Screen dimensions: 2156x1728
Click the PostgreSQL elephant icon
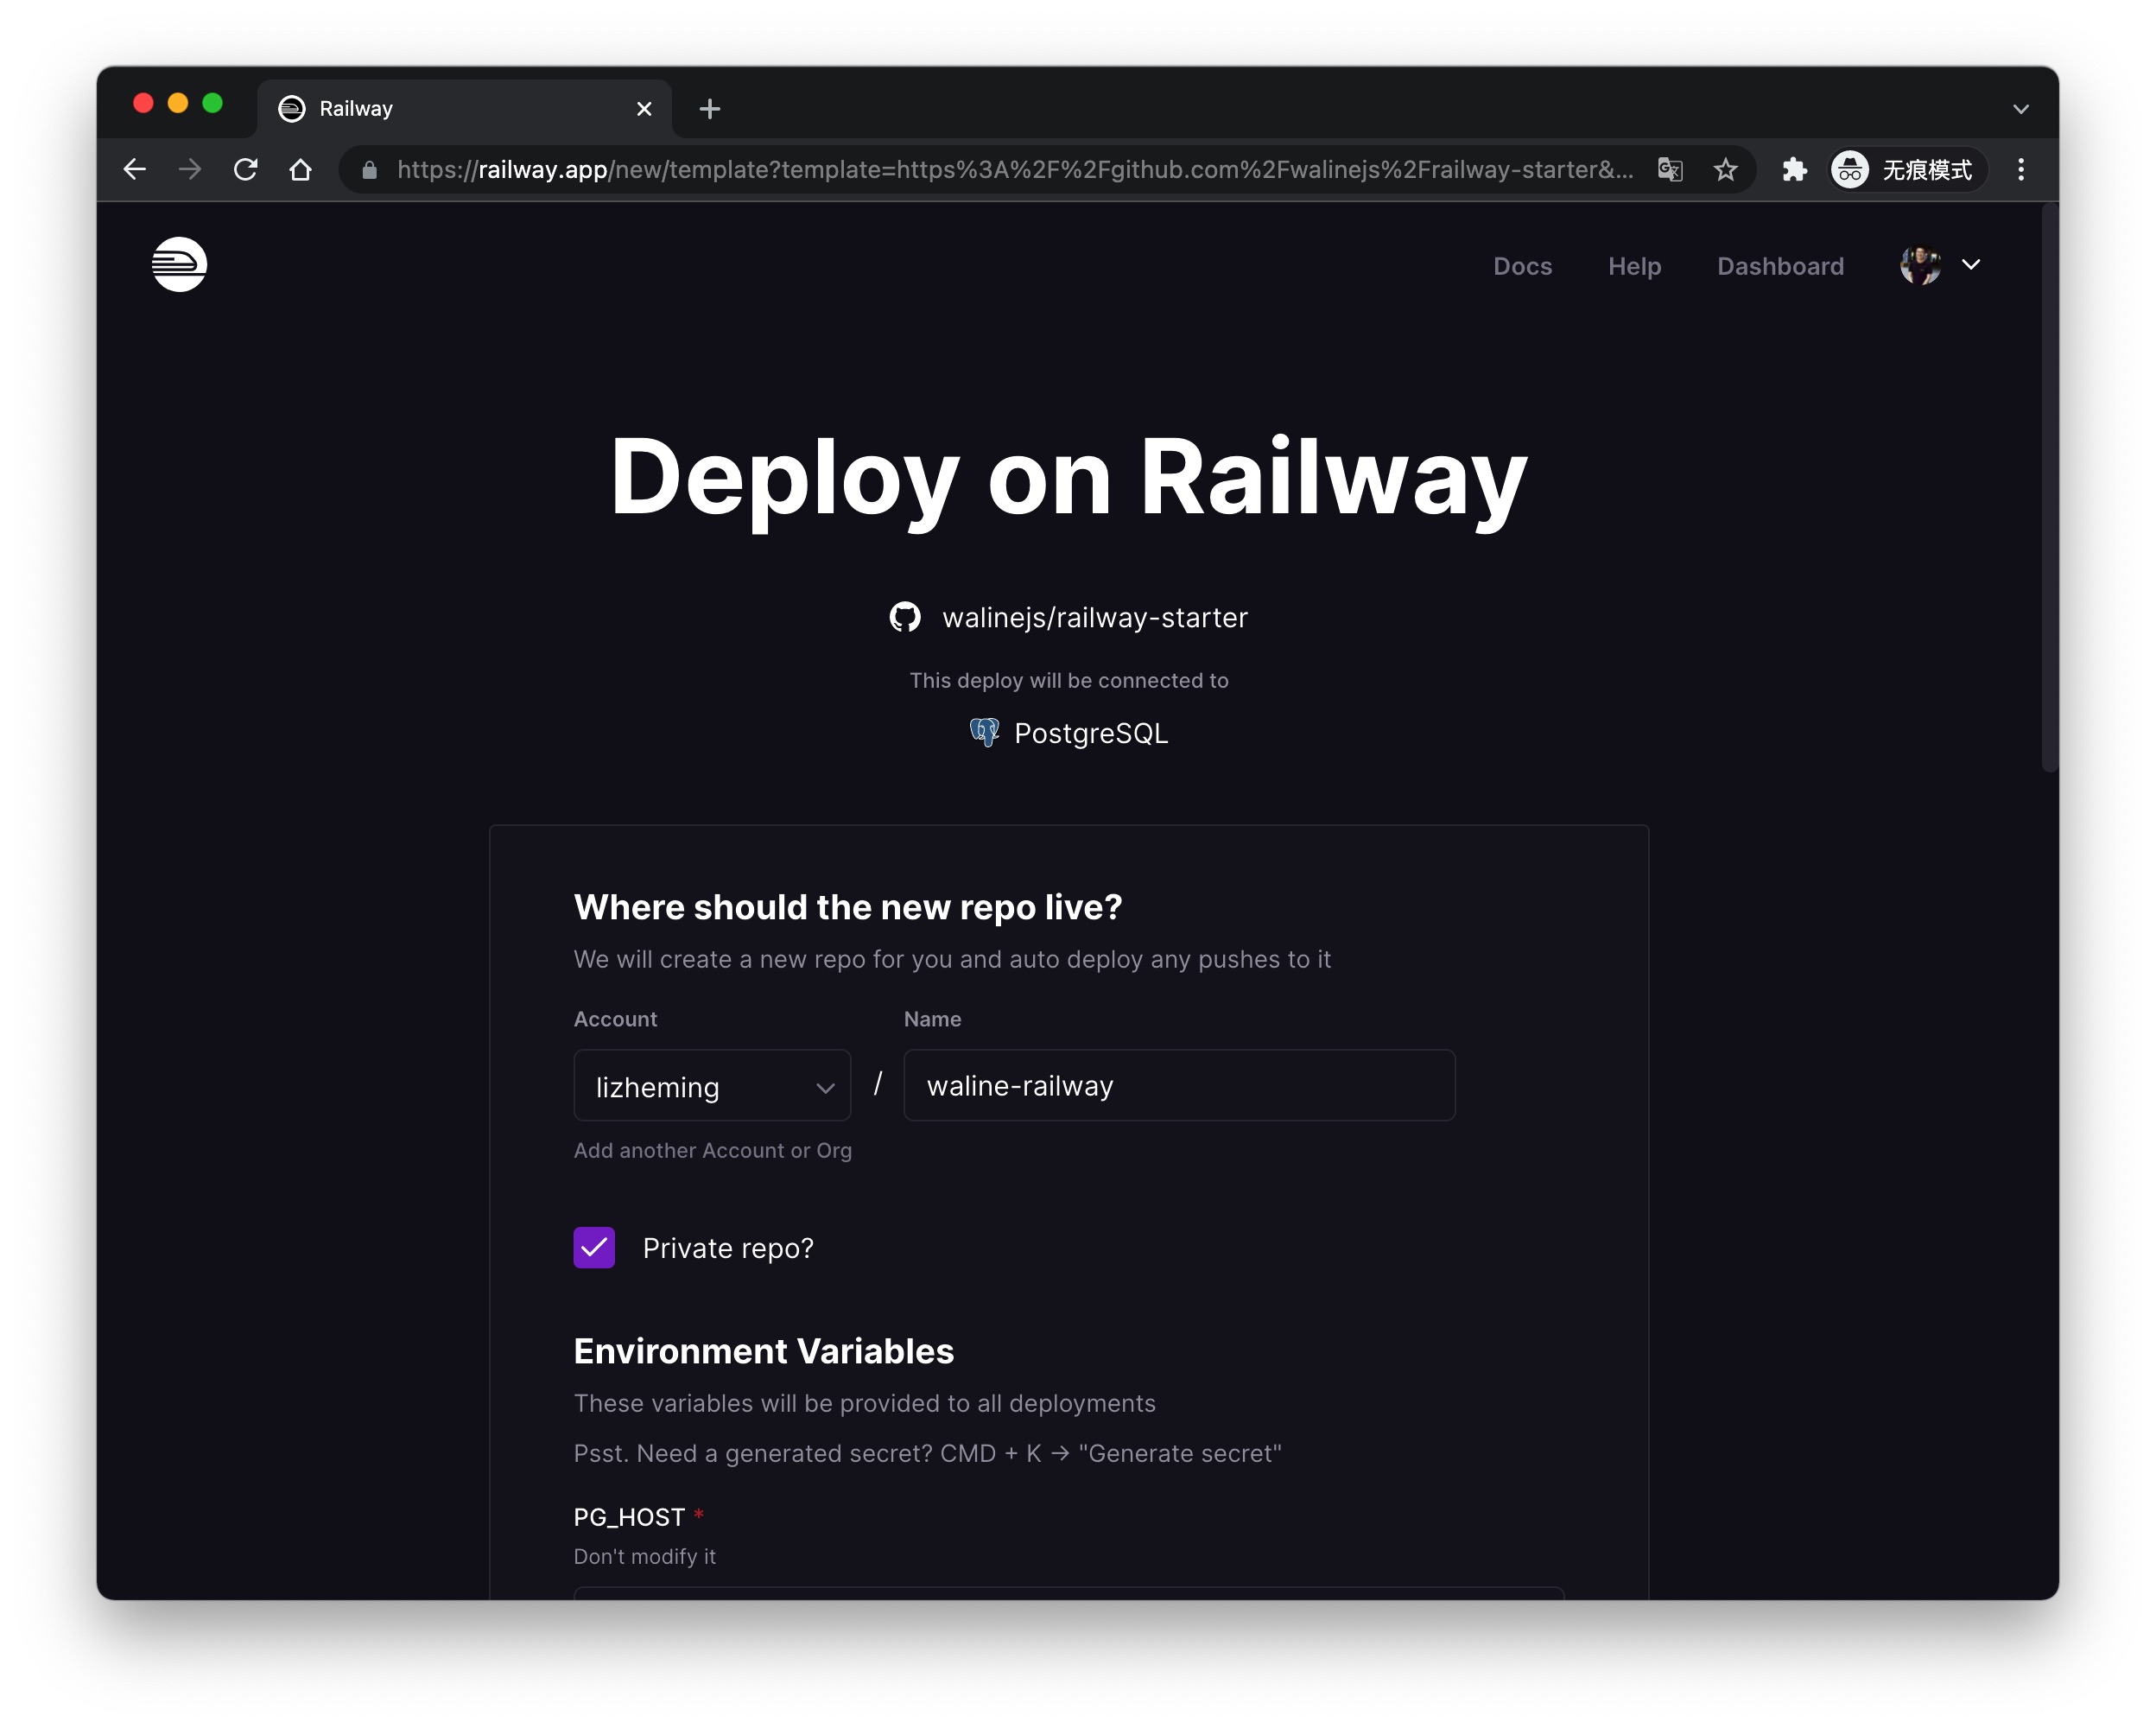pyautogui.click(x=985, y=732)
